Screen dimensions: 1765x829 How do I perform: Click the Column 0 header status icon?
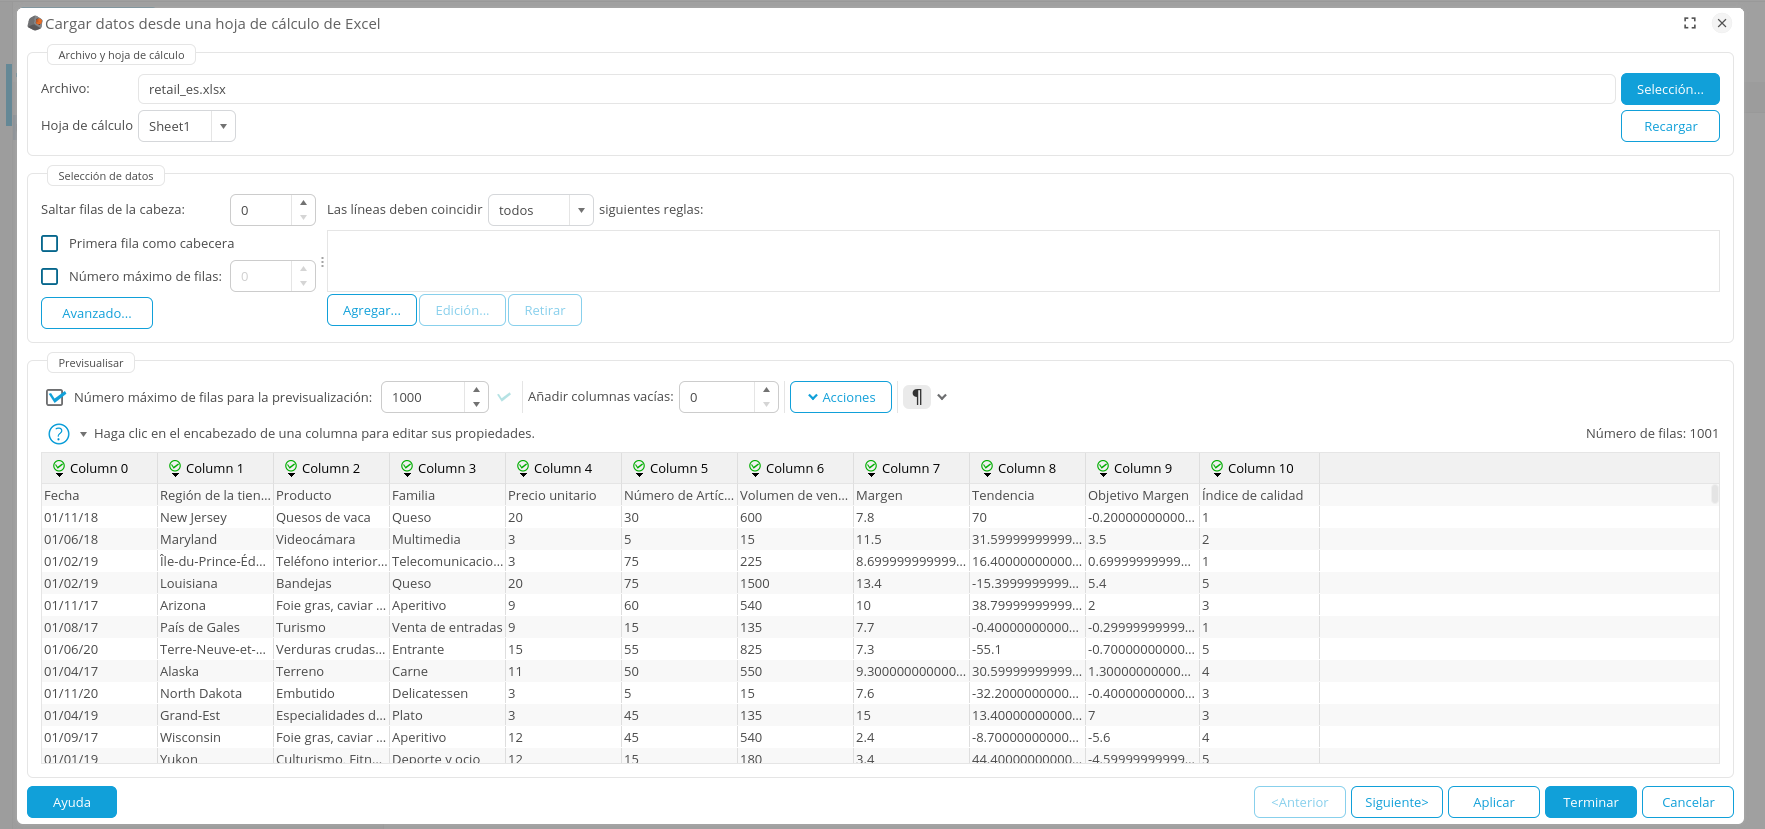pos(59,468)
